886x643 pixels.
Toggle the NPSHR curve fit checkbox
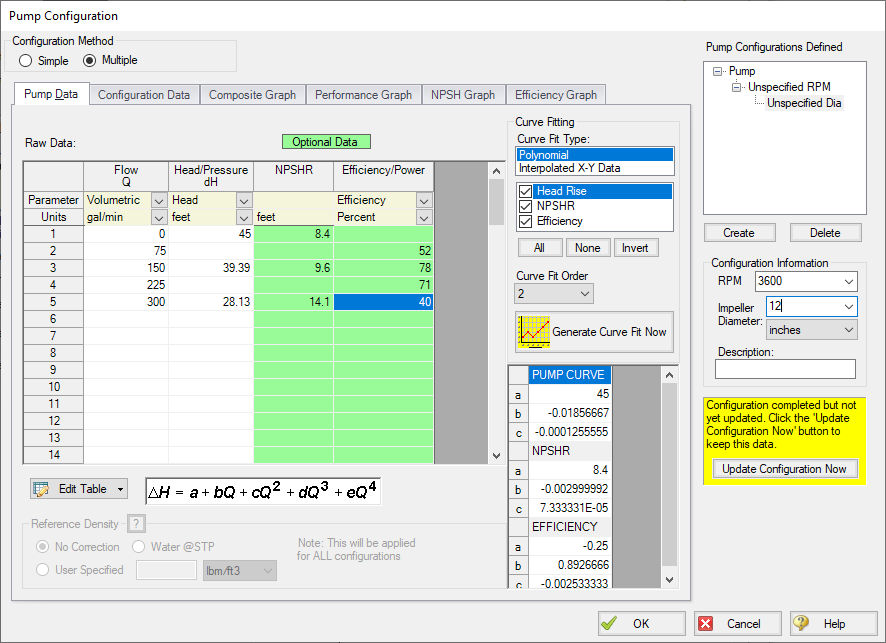525,206
